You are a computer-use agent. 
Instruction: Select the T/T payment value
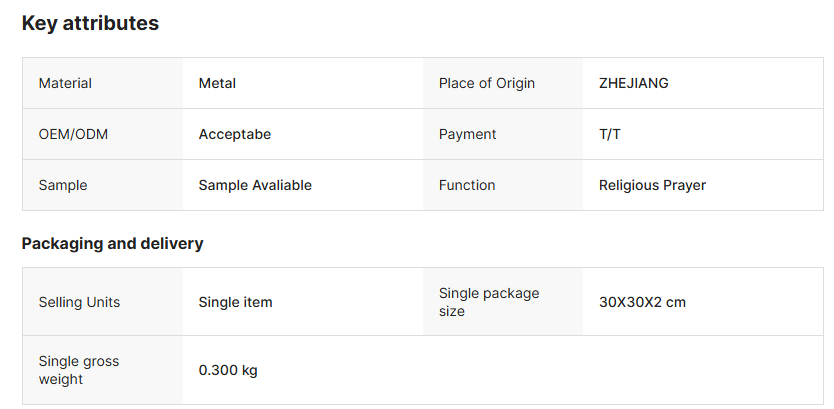point(609,134)
